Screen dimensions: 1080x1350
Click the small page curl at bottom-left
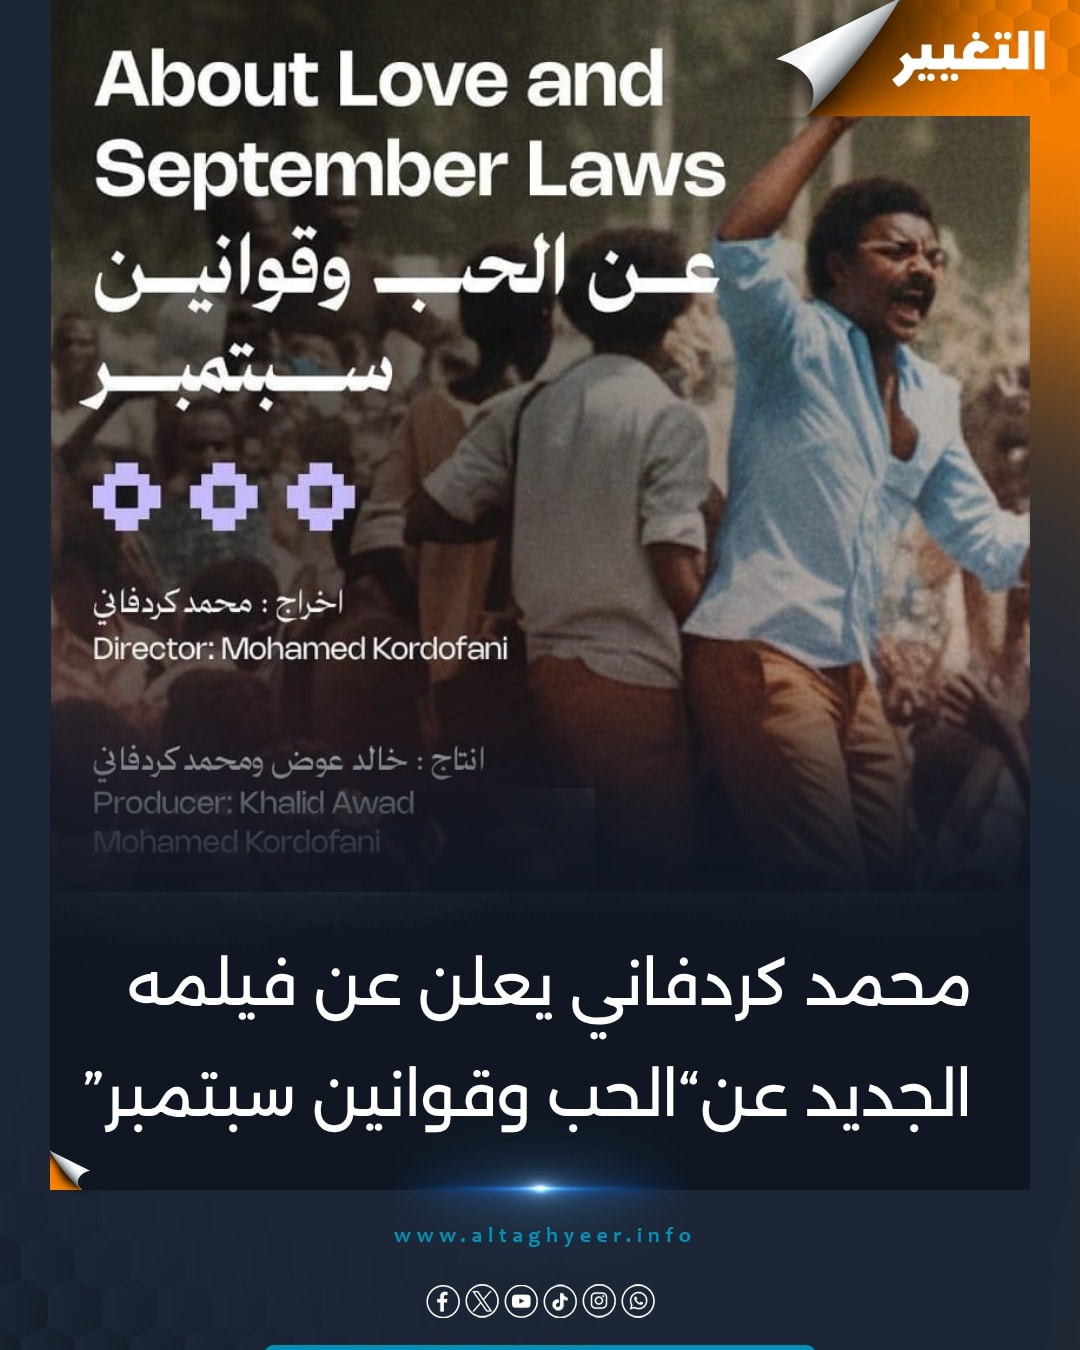(x=69, y=1170)
